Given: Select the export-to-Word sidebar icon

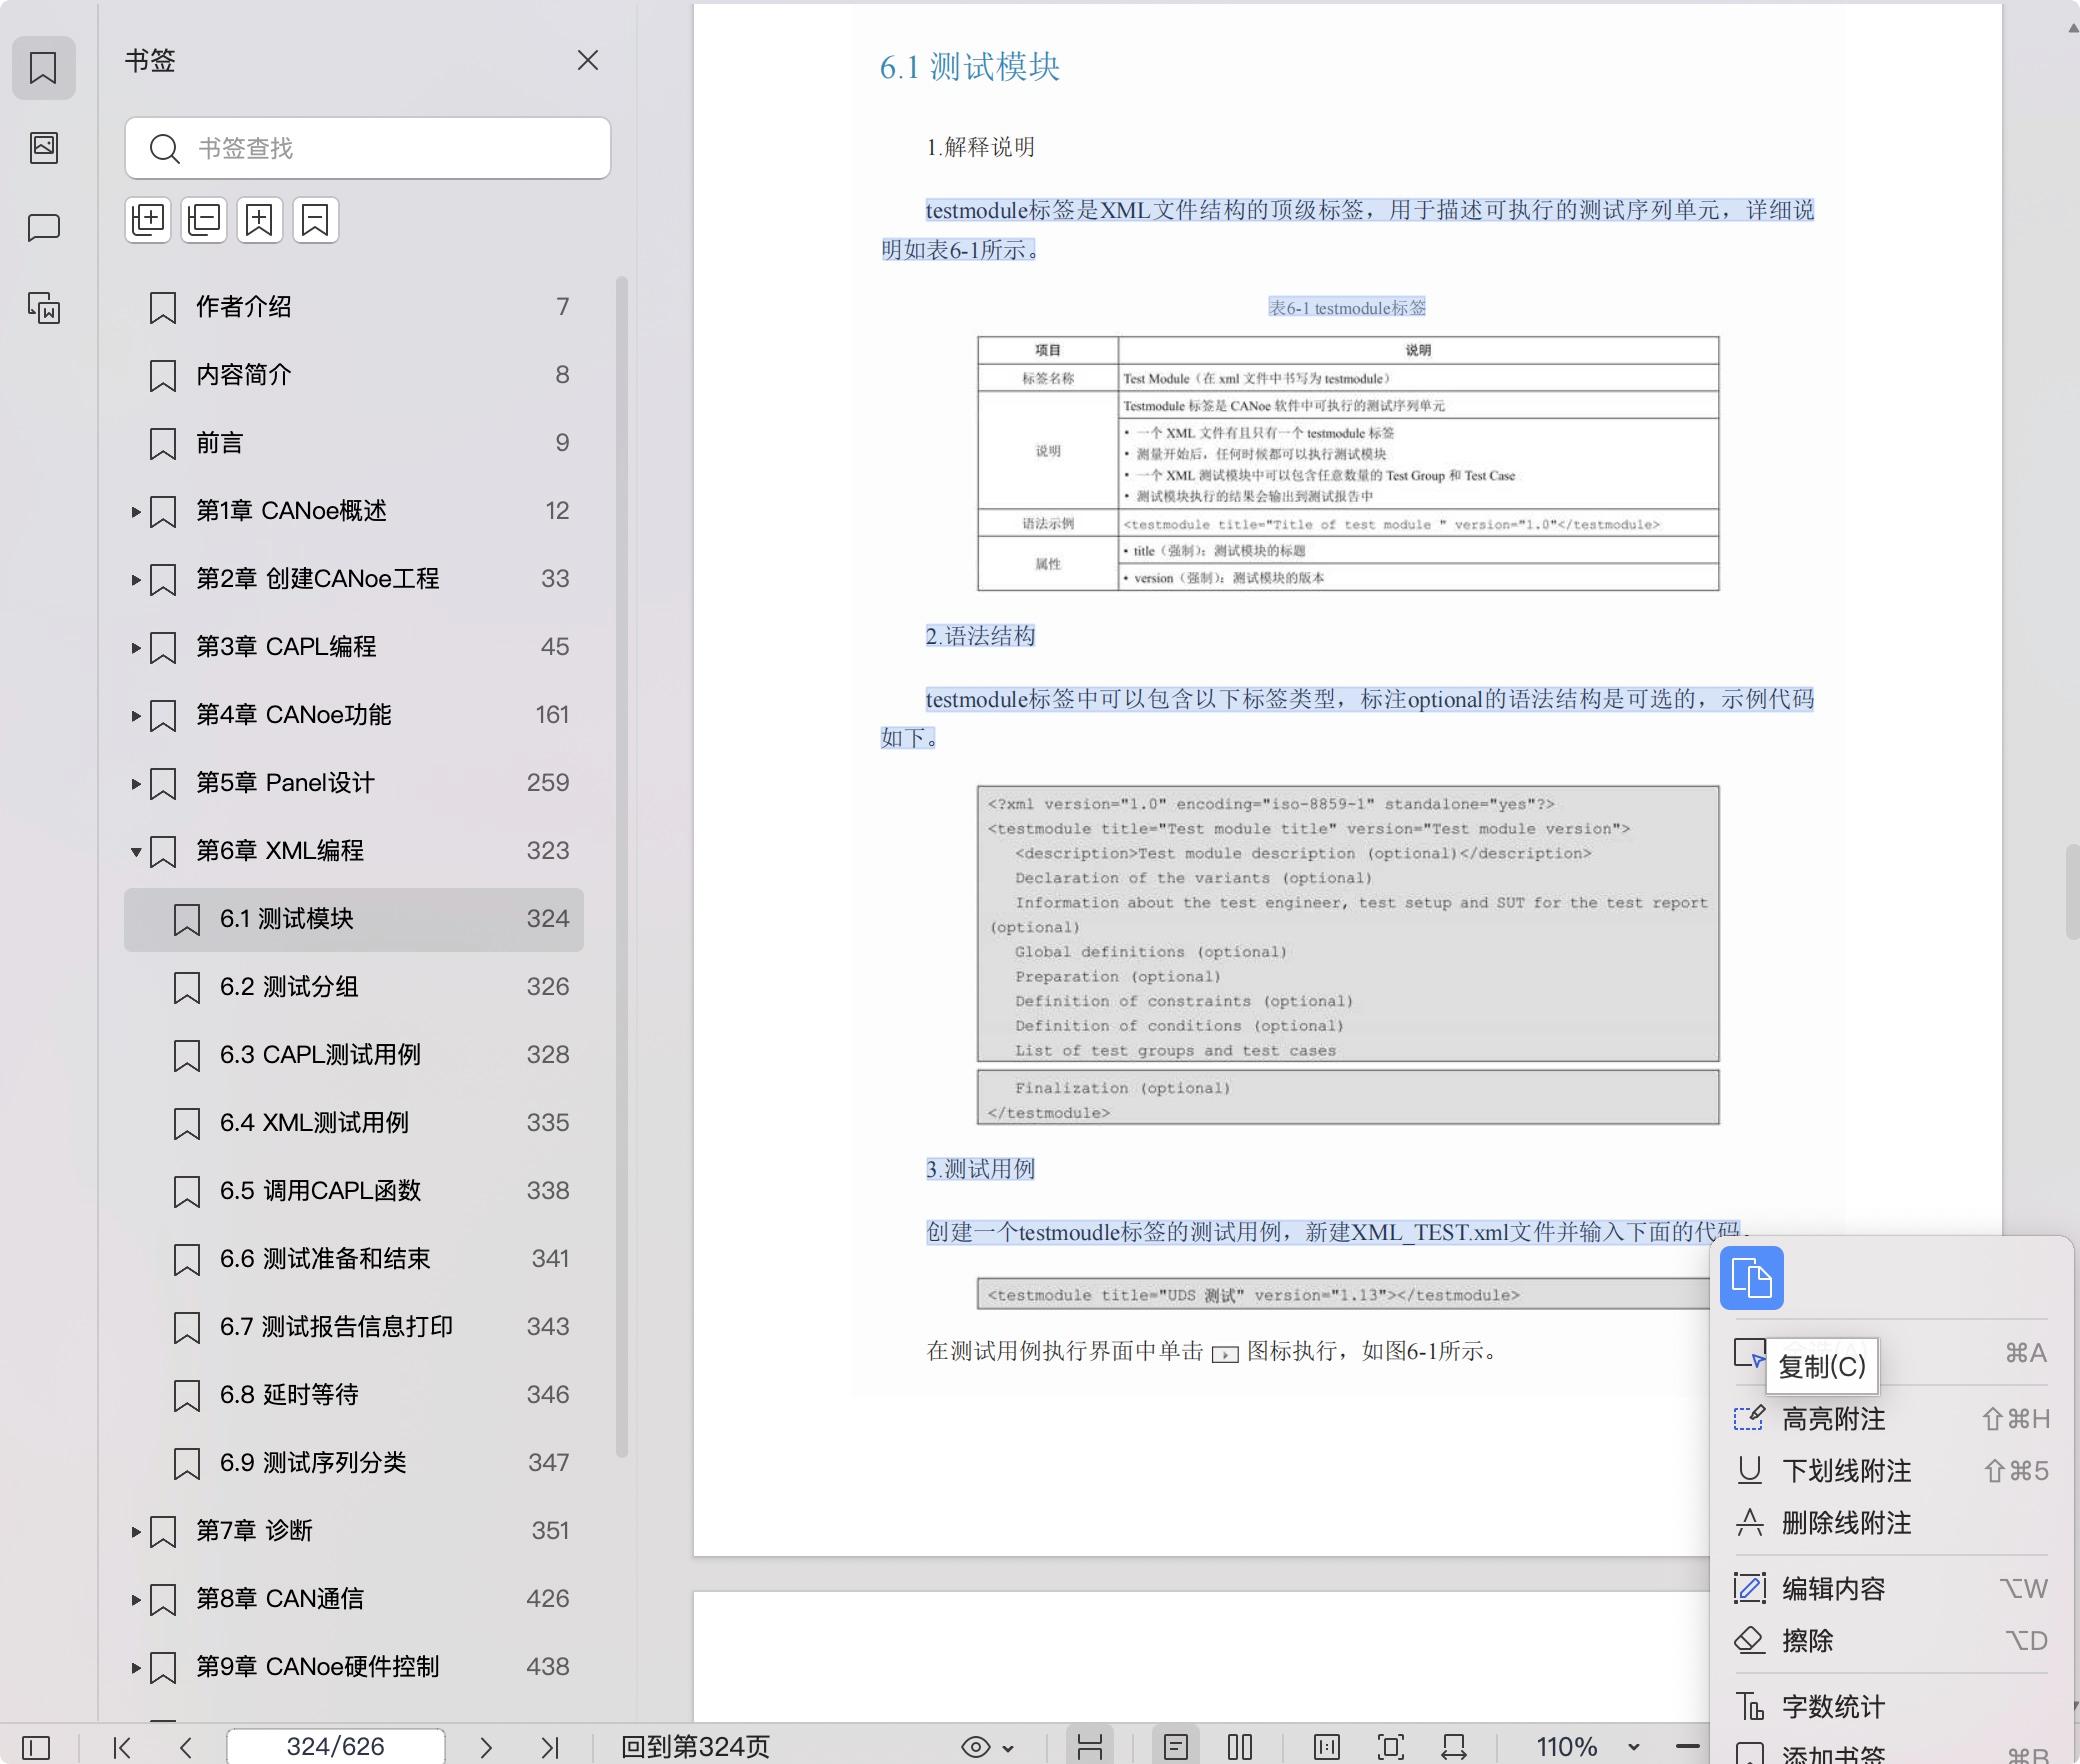Looking at the screenshot, I should (44, 309).
